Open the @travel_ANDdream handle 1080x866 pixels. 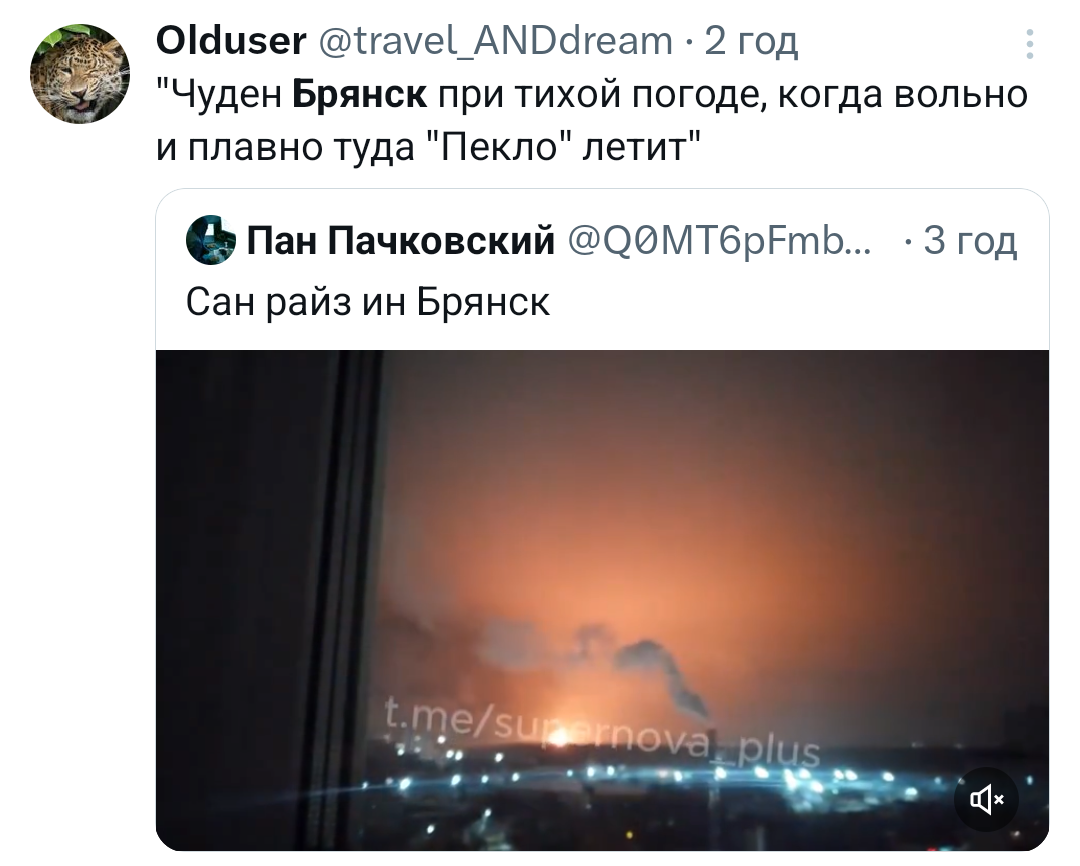(x=495, y=41)
